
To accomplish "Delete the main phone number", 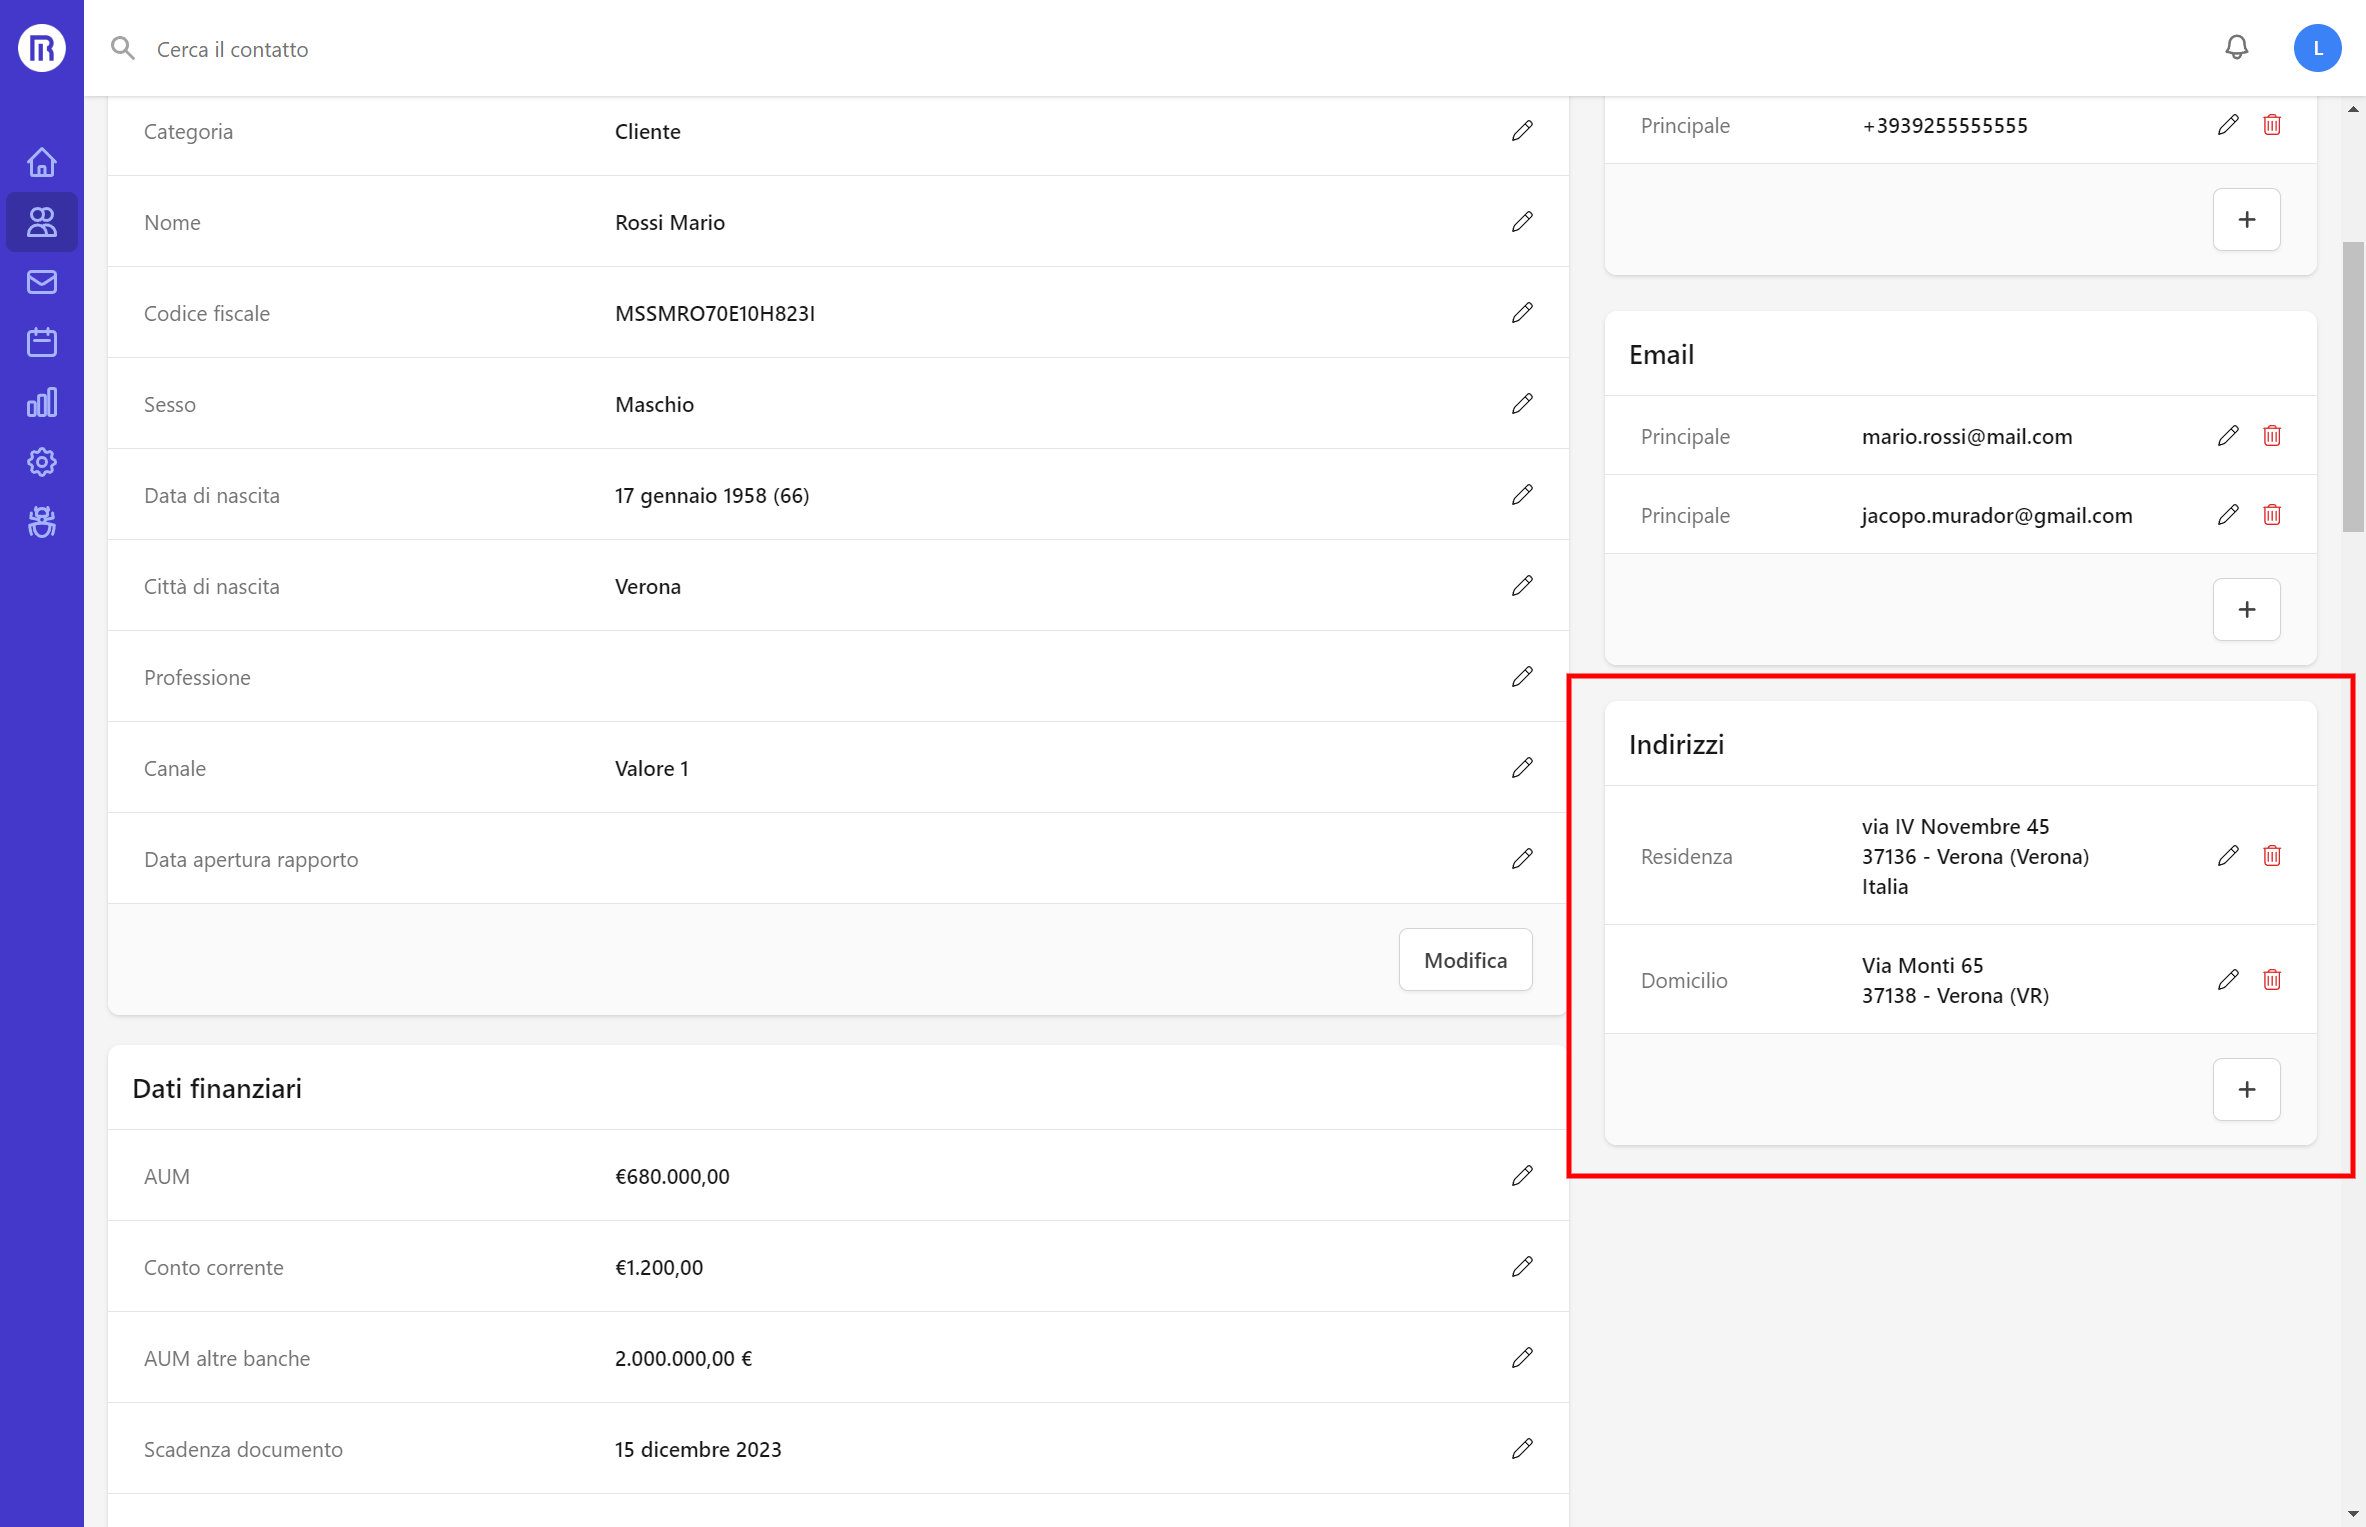I will (2271, 125).
